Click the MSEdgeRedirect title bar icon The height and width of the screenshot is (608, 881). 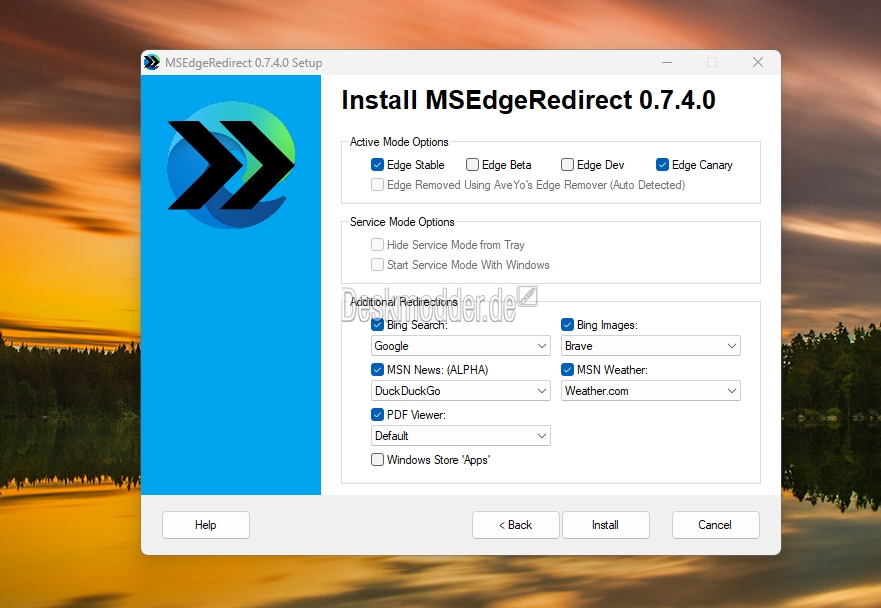pos(152,62)
